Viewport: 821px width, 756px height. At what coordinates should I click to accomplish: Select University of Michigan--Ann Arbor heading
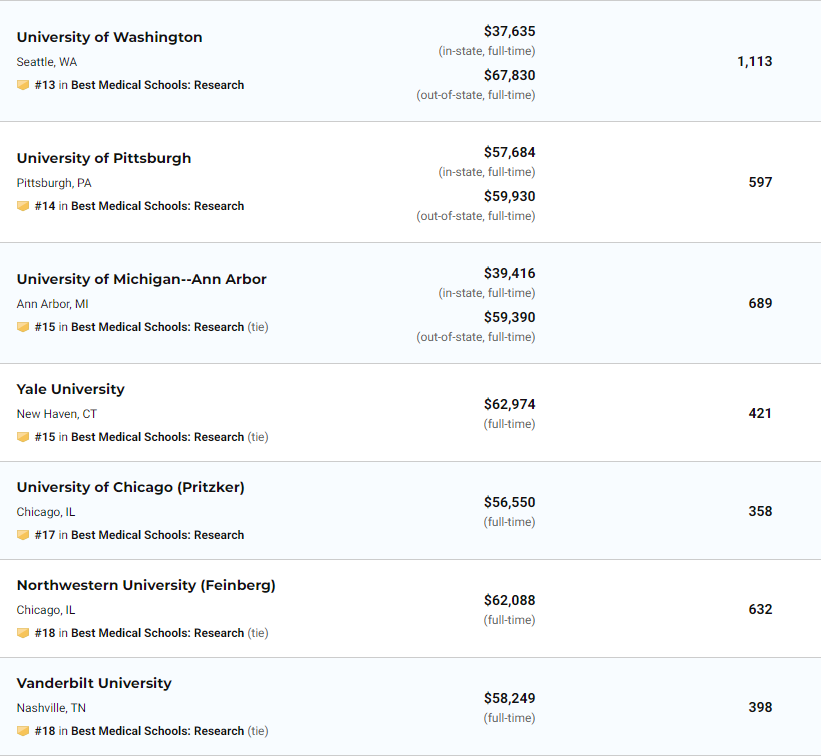point(141,279)
